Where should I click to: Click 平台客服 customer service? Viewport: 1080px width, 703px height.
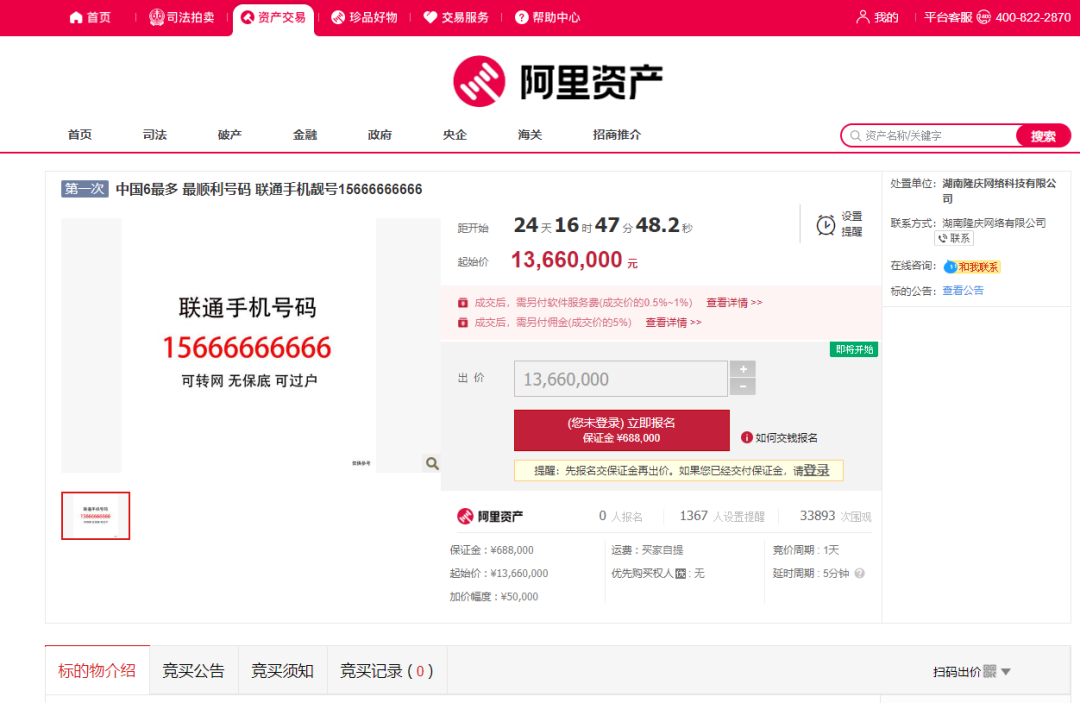(x=948, y=17)
